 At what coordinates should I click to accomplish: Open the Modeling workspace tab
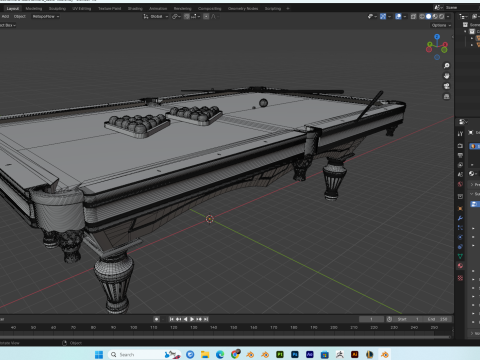pos(34,8)
